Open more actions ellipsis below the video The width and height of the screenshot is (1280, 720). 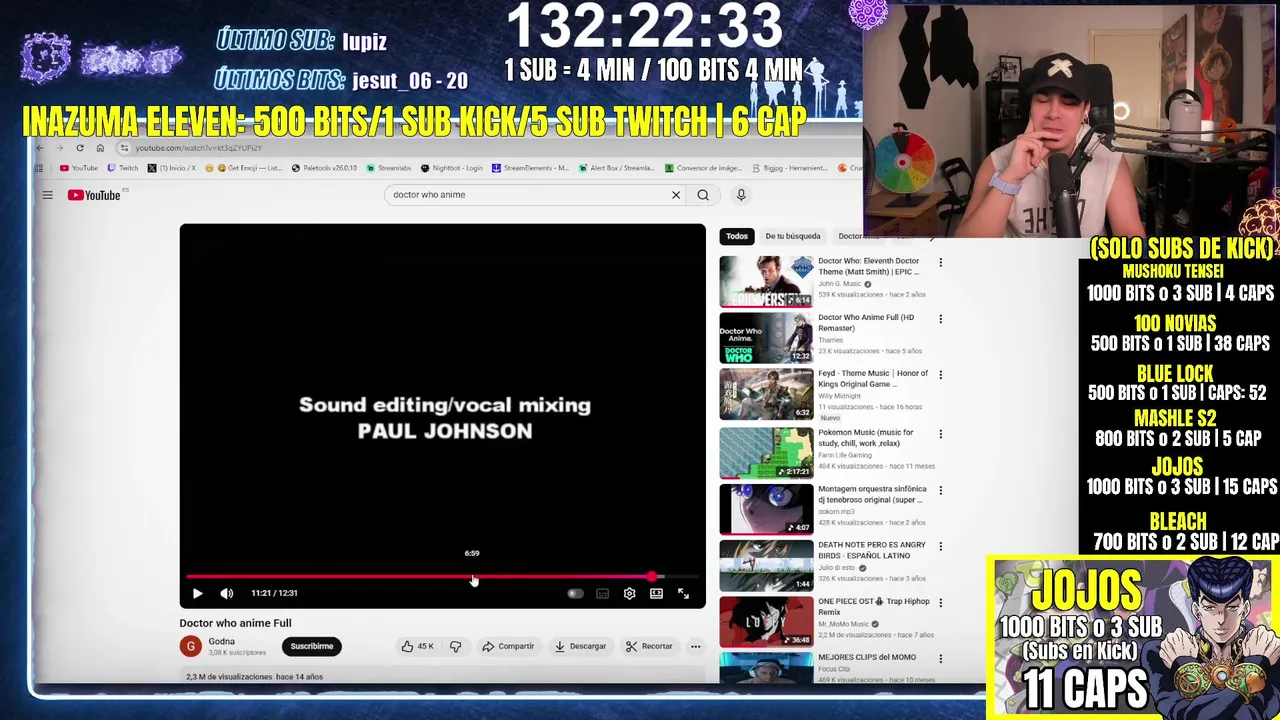pyautogui.click(x=695, y=646)
